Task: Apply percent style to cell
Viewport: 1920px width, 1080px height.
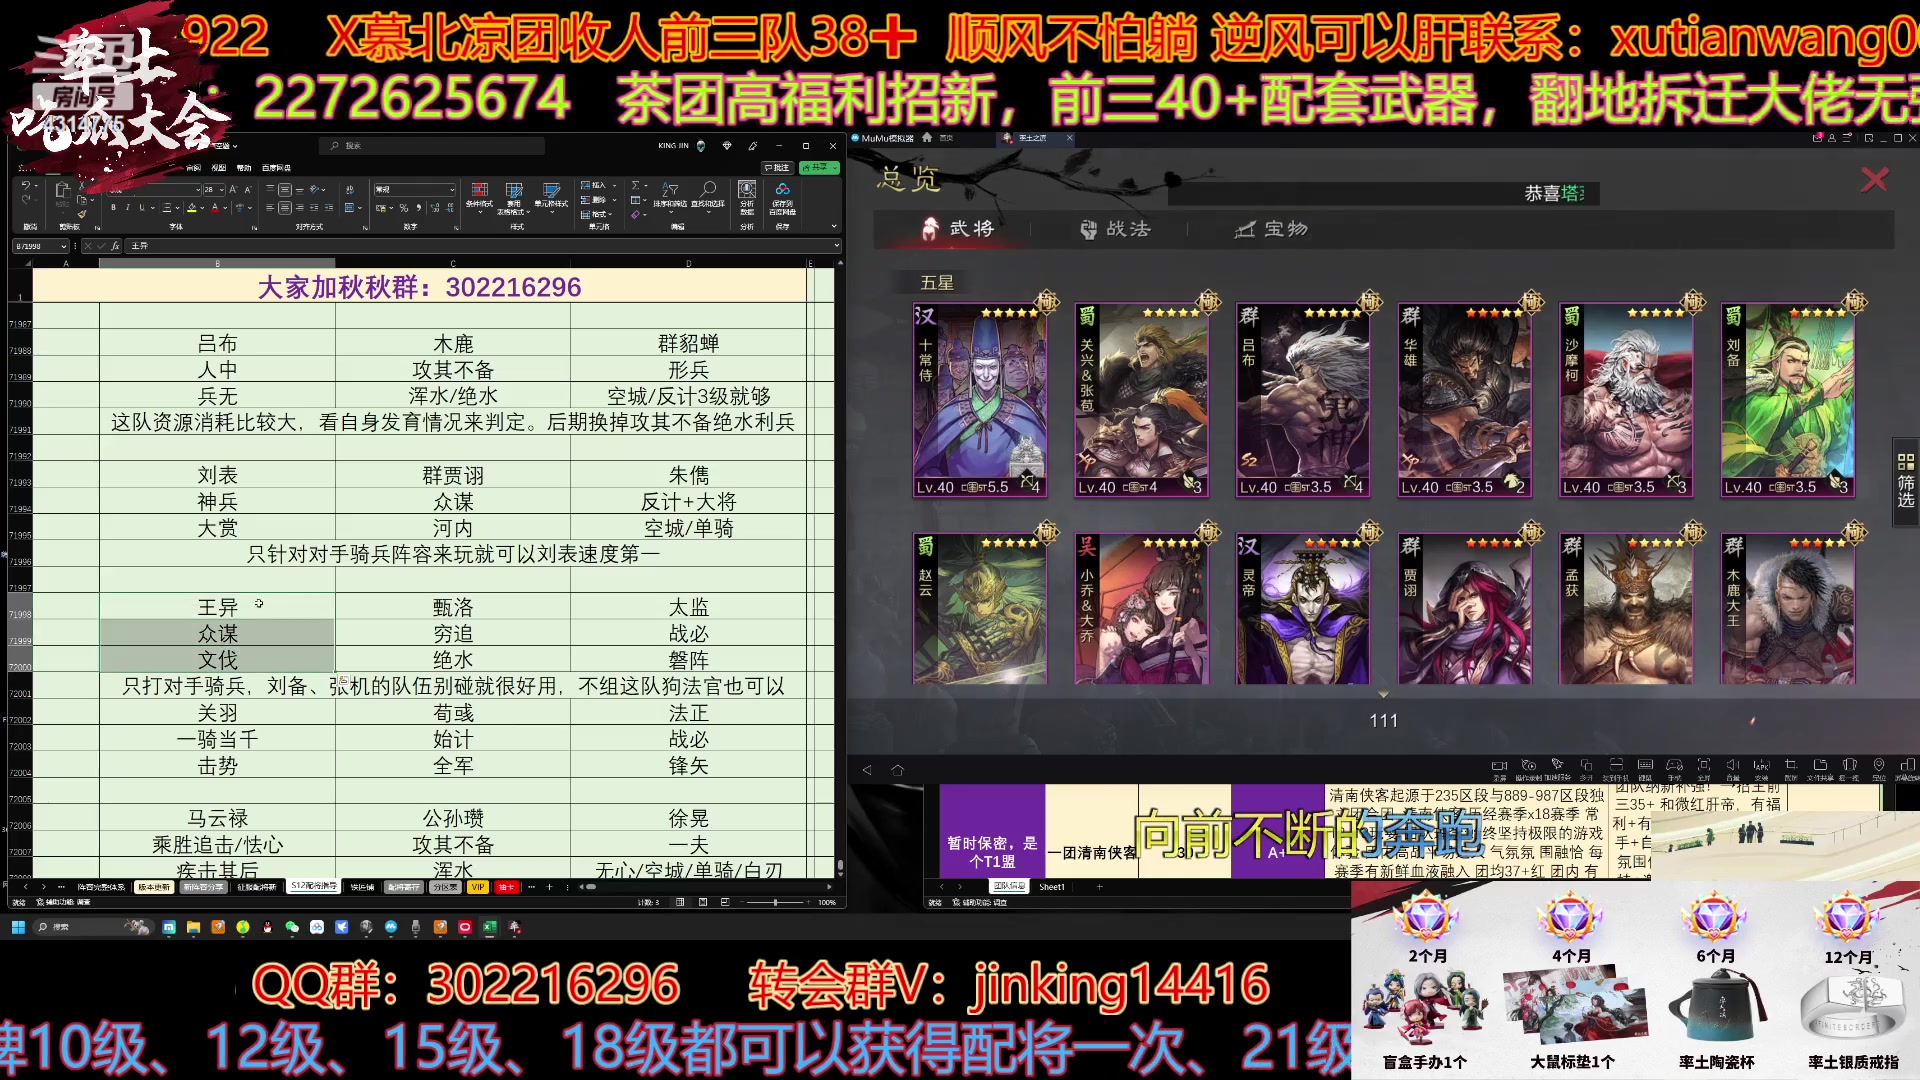Action: 403,208
